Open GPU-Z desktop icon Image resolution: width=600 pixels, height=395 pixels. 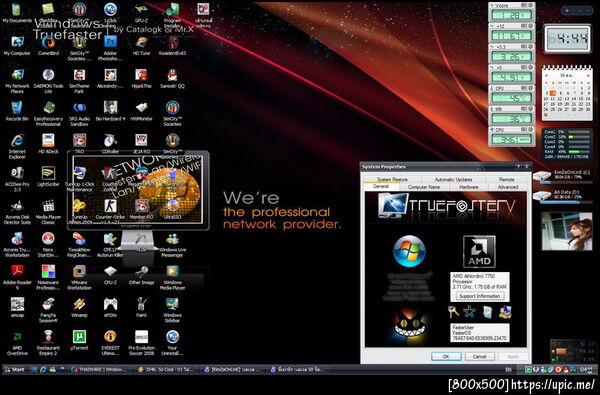141,13
